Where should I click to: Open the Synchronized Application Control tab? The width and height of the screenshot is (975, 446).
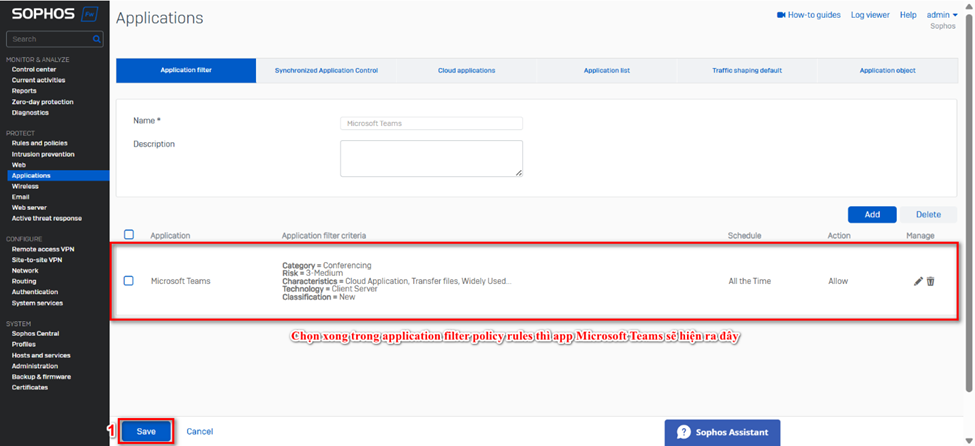tap(326, 71)
